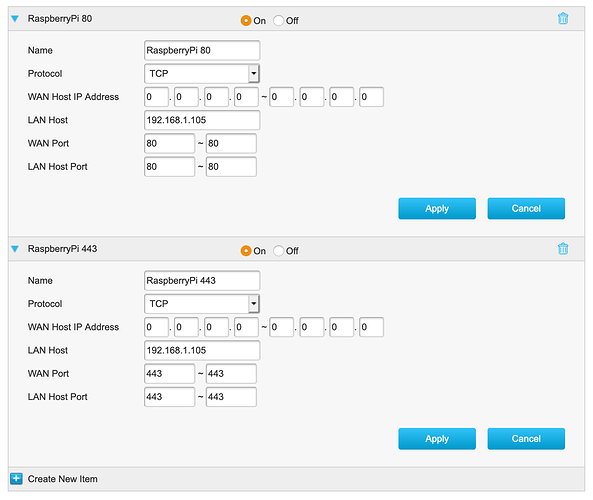Select Off radio for RaspberryPi 80

tap(278, 20)
